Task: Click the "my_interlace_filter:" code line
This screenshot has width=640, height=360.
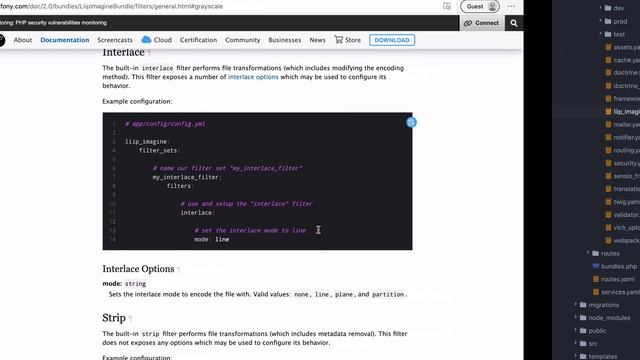Action: click(x=187, y=177)
